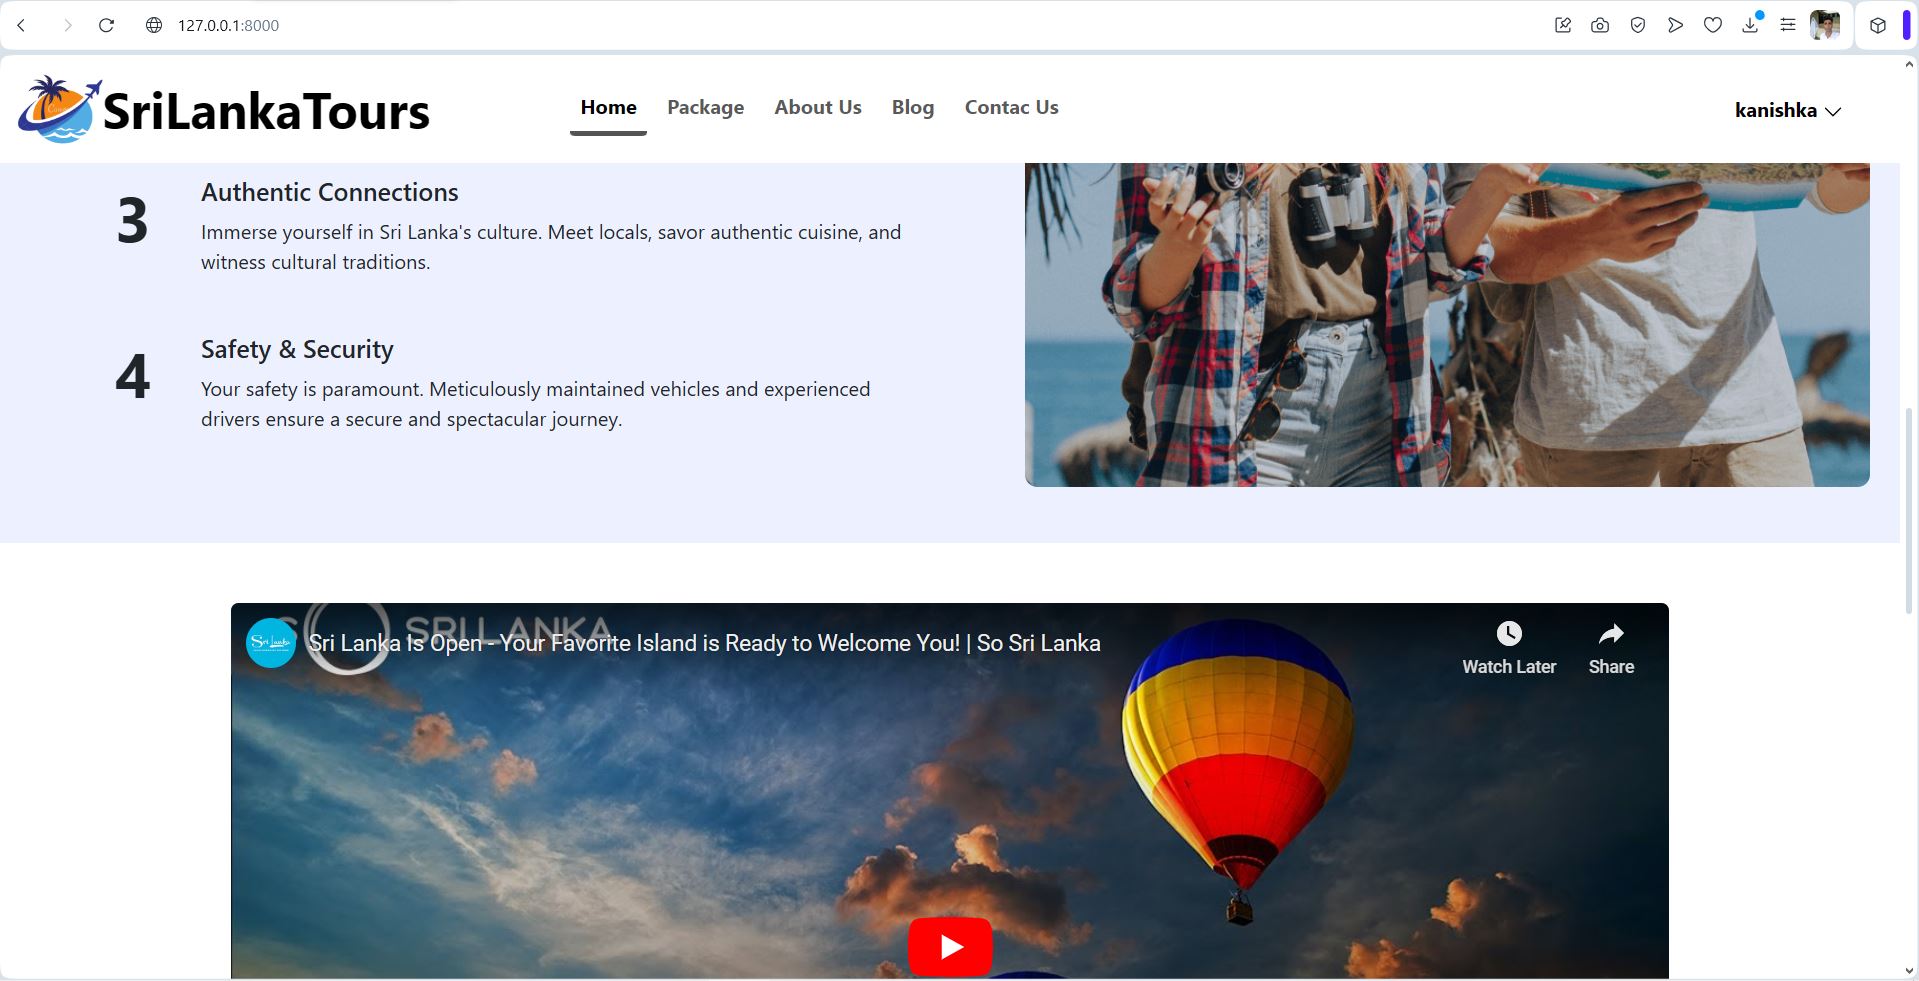Click the large number 3 label

tap(132, 221)
